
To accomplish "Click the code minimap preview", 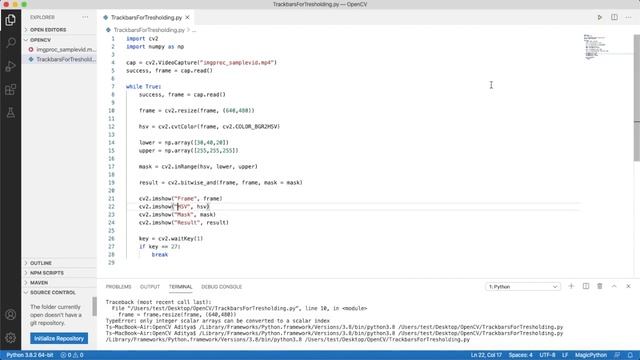I will coord(595,47).
